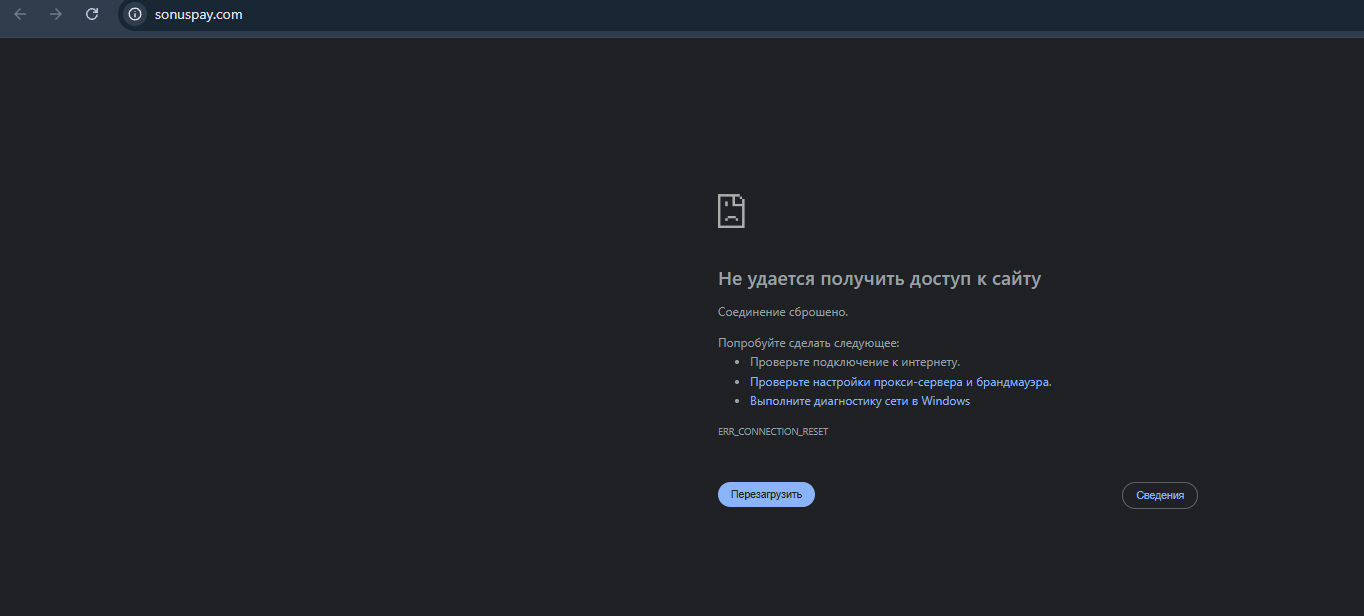This screenshot has height=616, width=1364.
Task: Click the forward navigation arrow
Action: pos(56,14)
